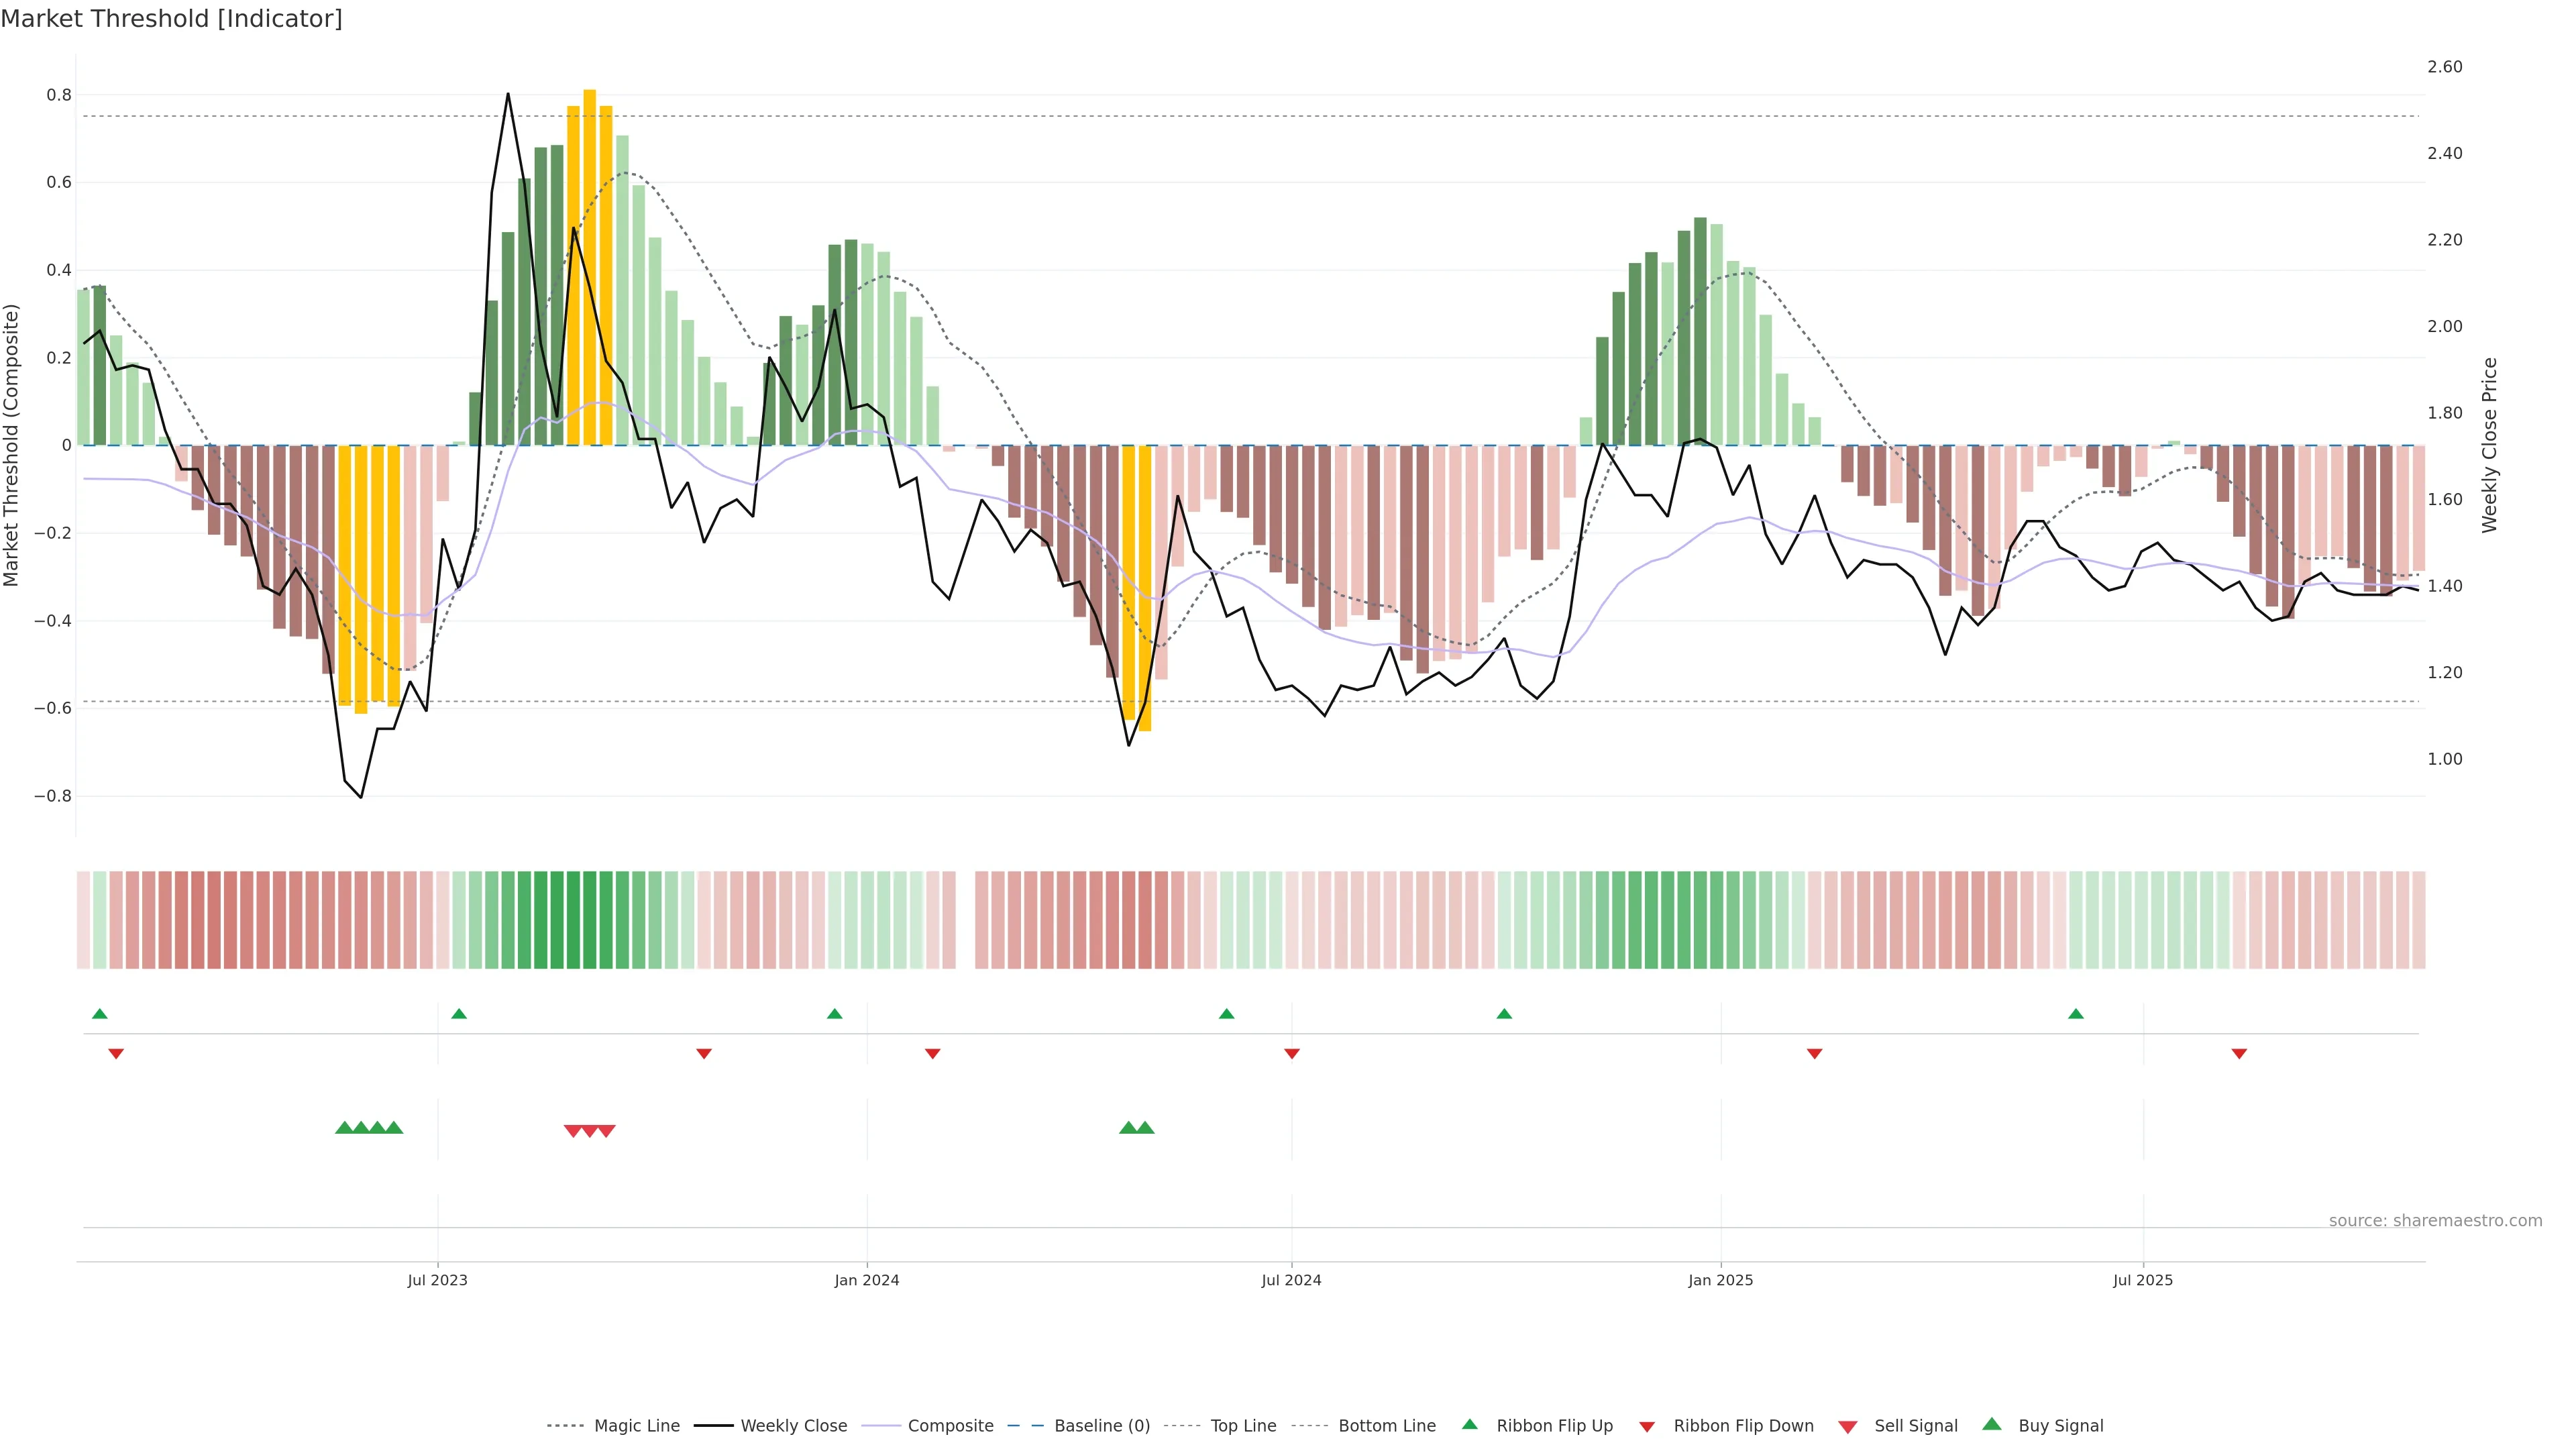Click the Jan 2024 axis label
Image resolution: width=2576 pixels, height=1449 pixels.
[866, 1280]
